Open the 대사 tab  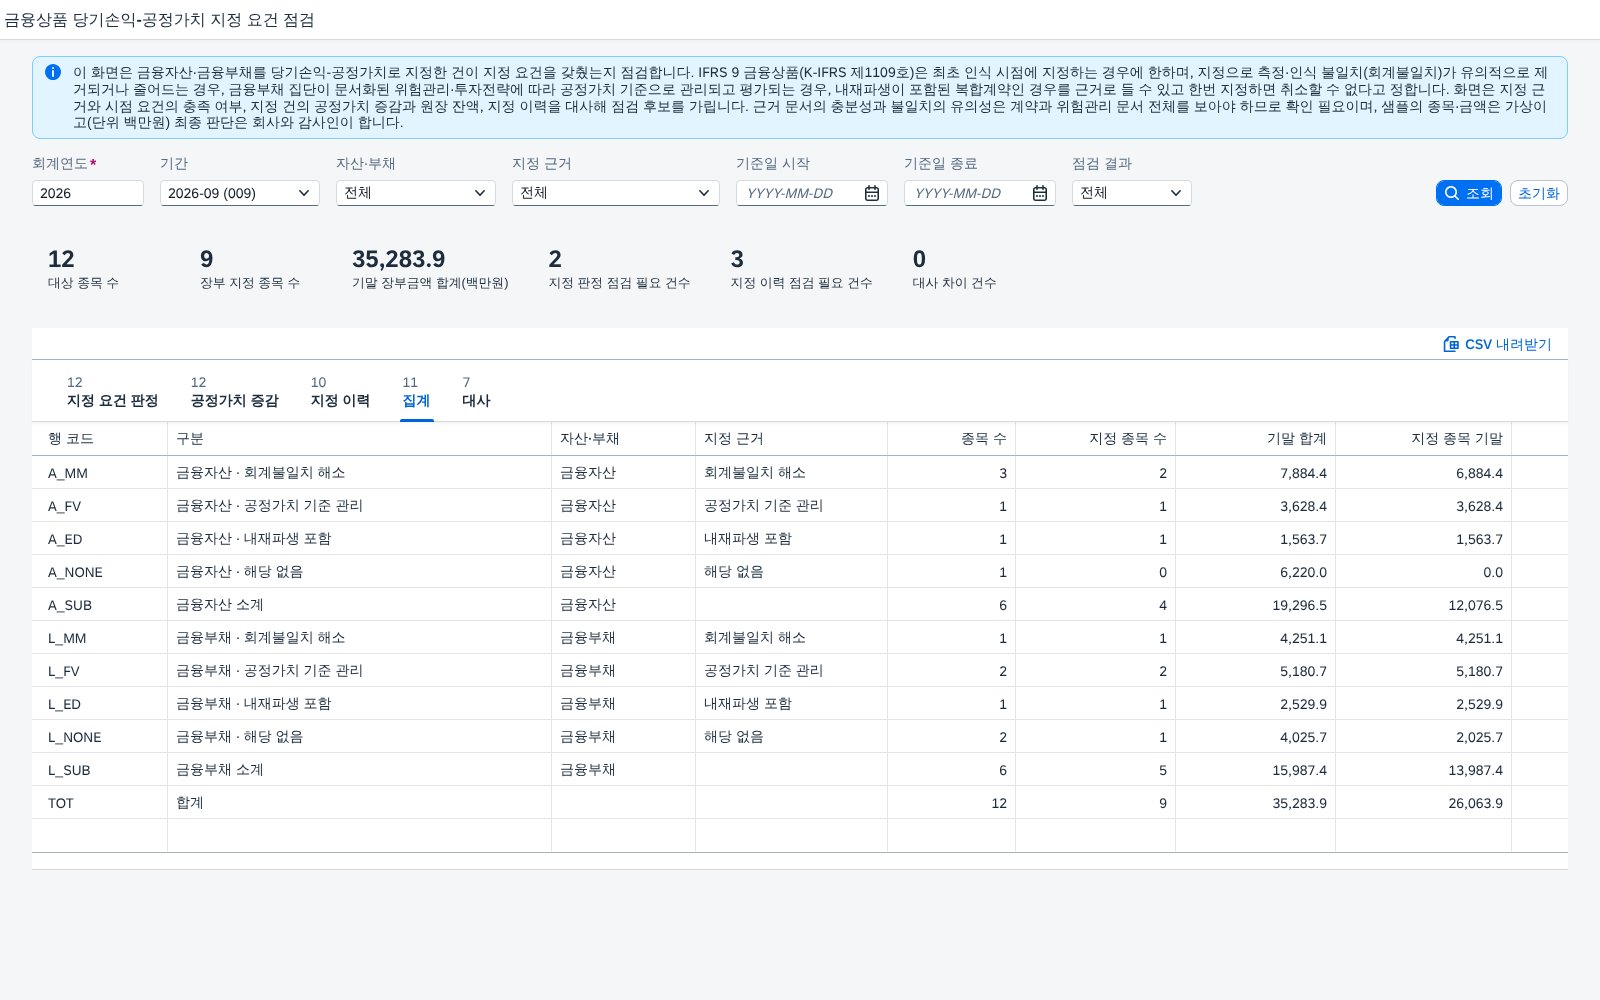coord(476,392)
